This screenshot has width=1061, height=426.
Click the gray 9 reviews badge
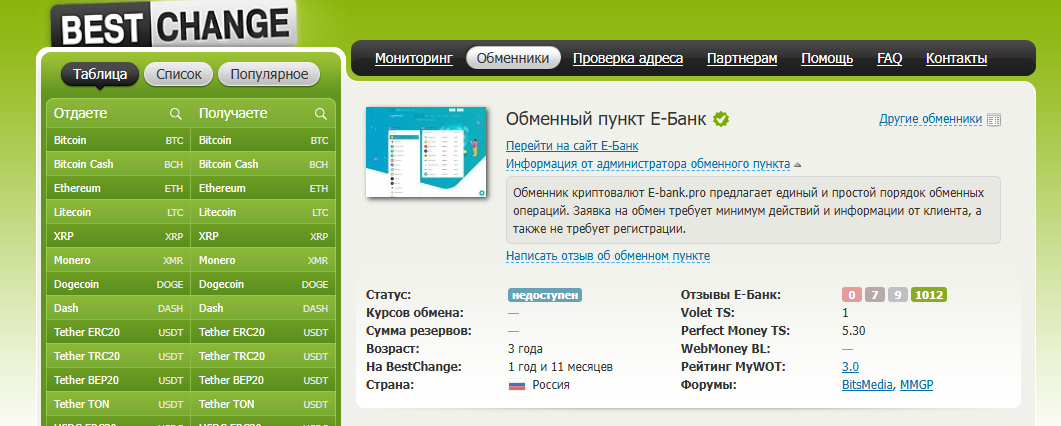(x=897, y=295)
